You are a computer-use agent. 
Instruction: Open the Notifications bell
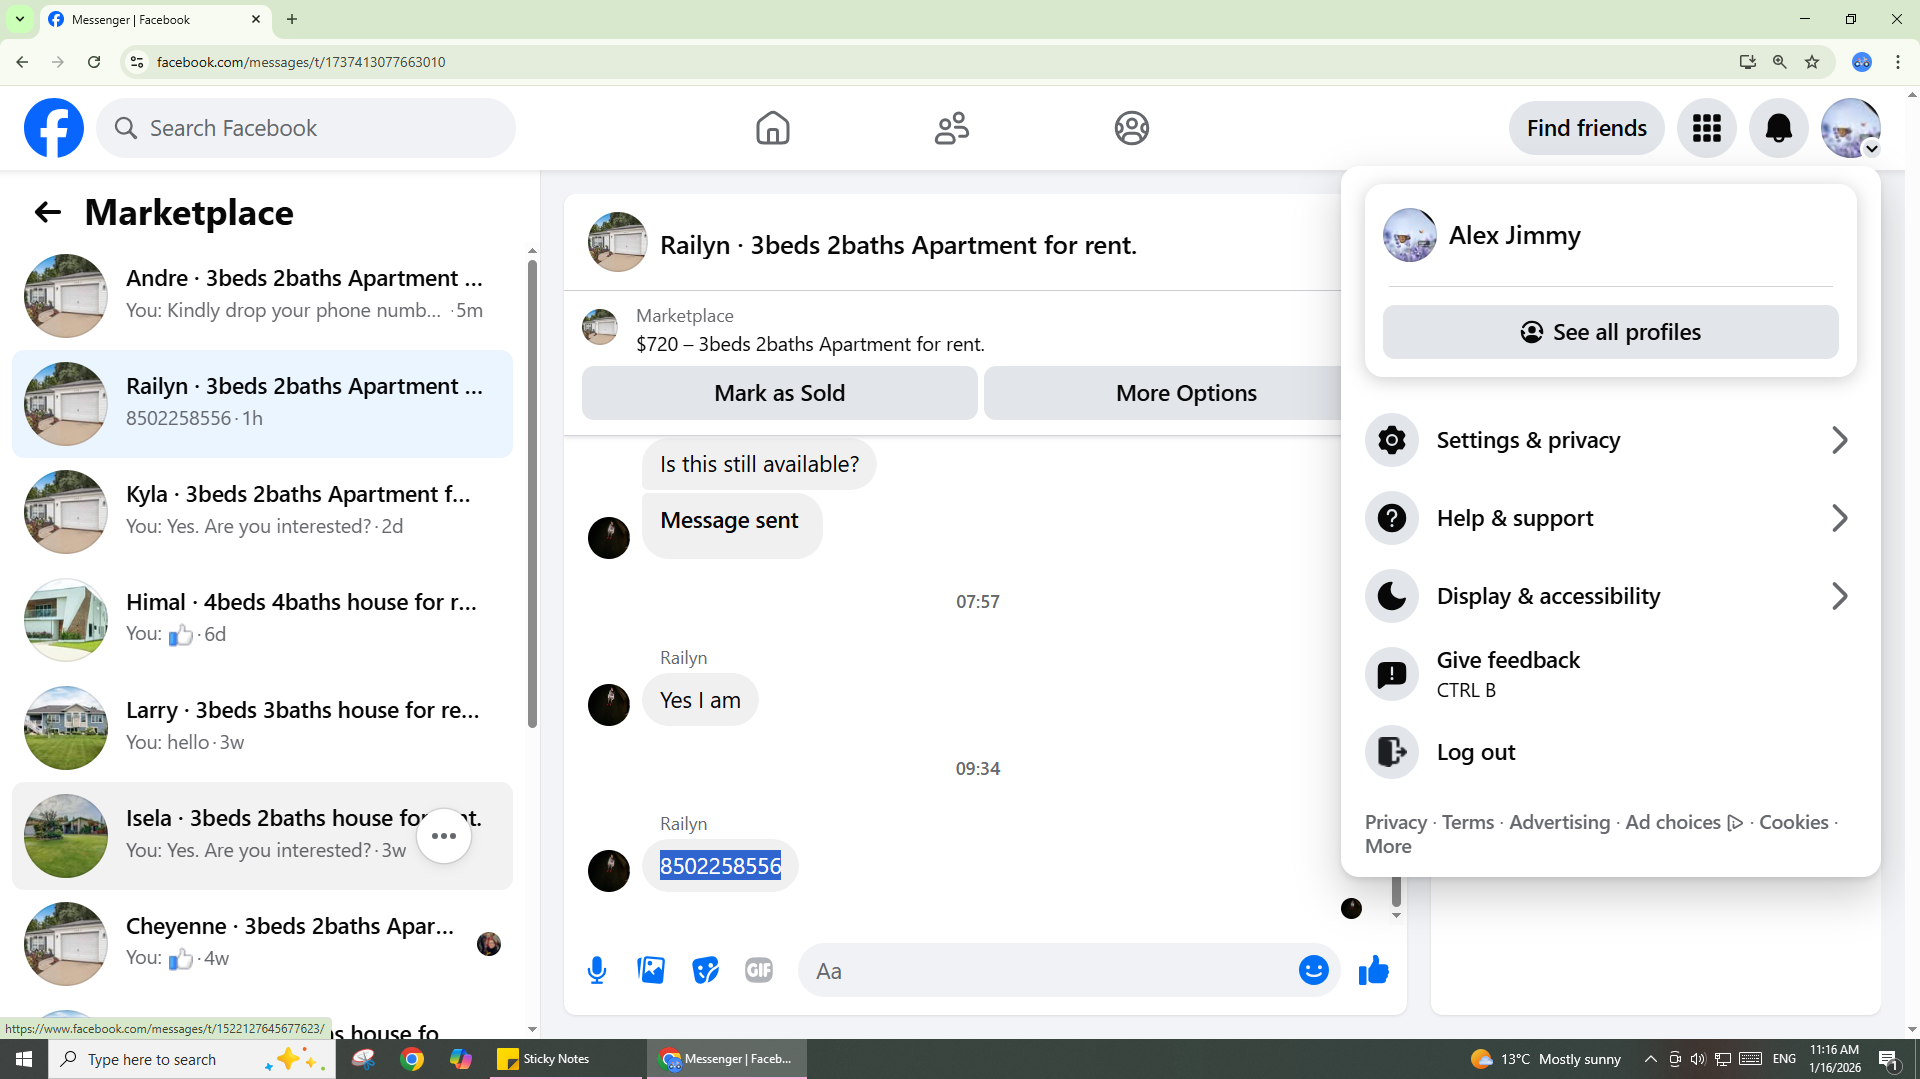coord(1779,128)
